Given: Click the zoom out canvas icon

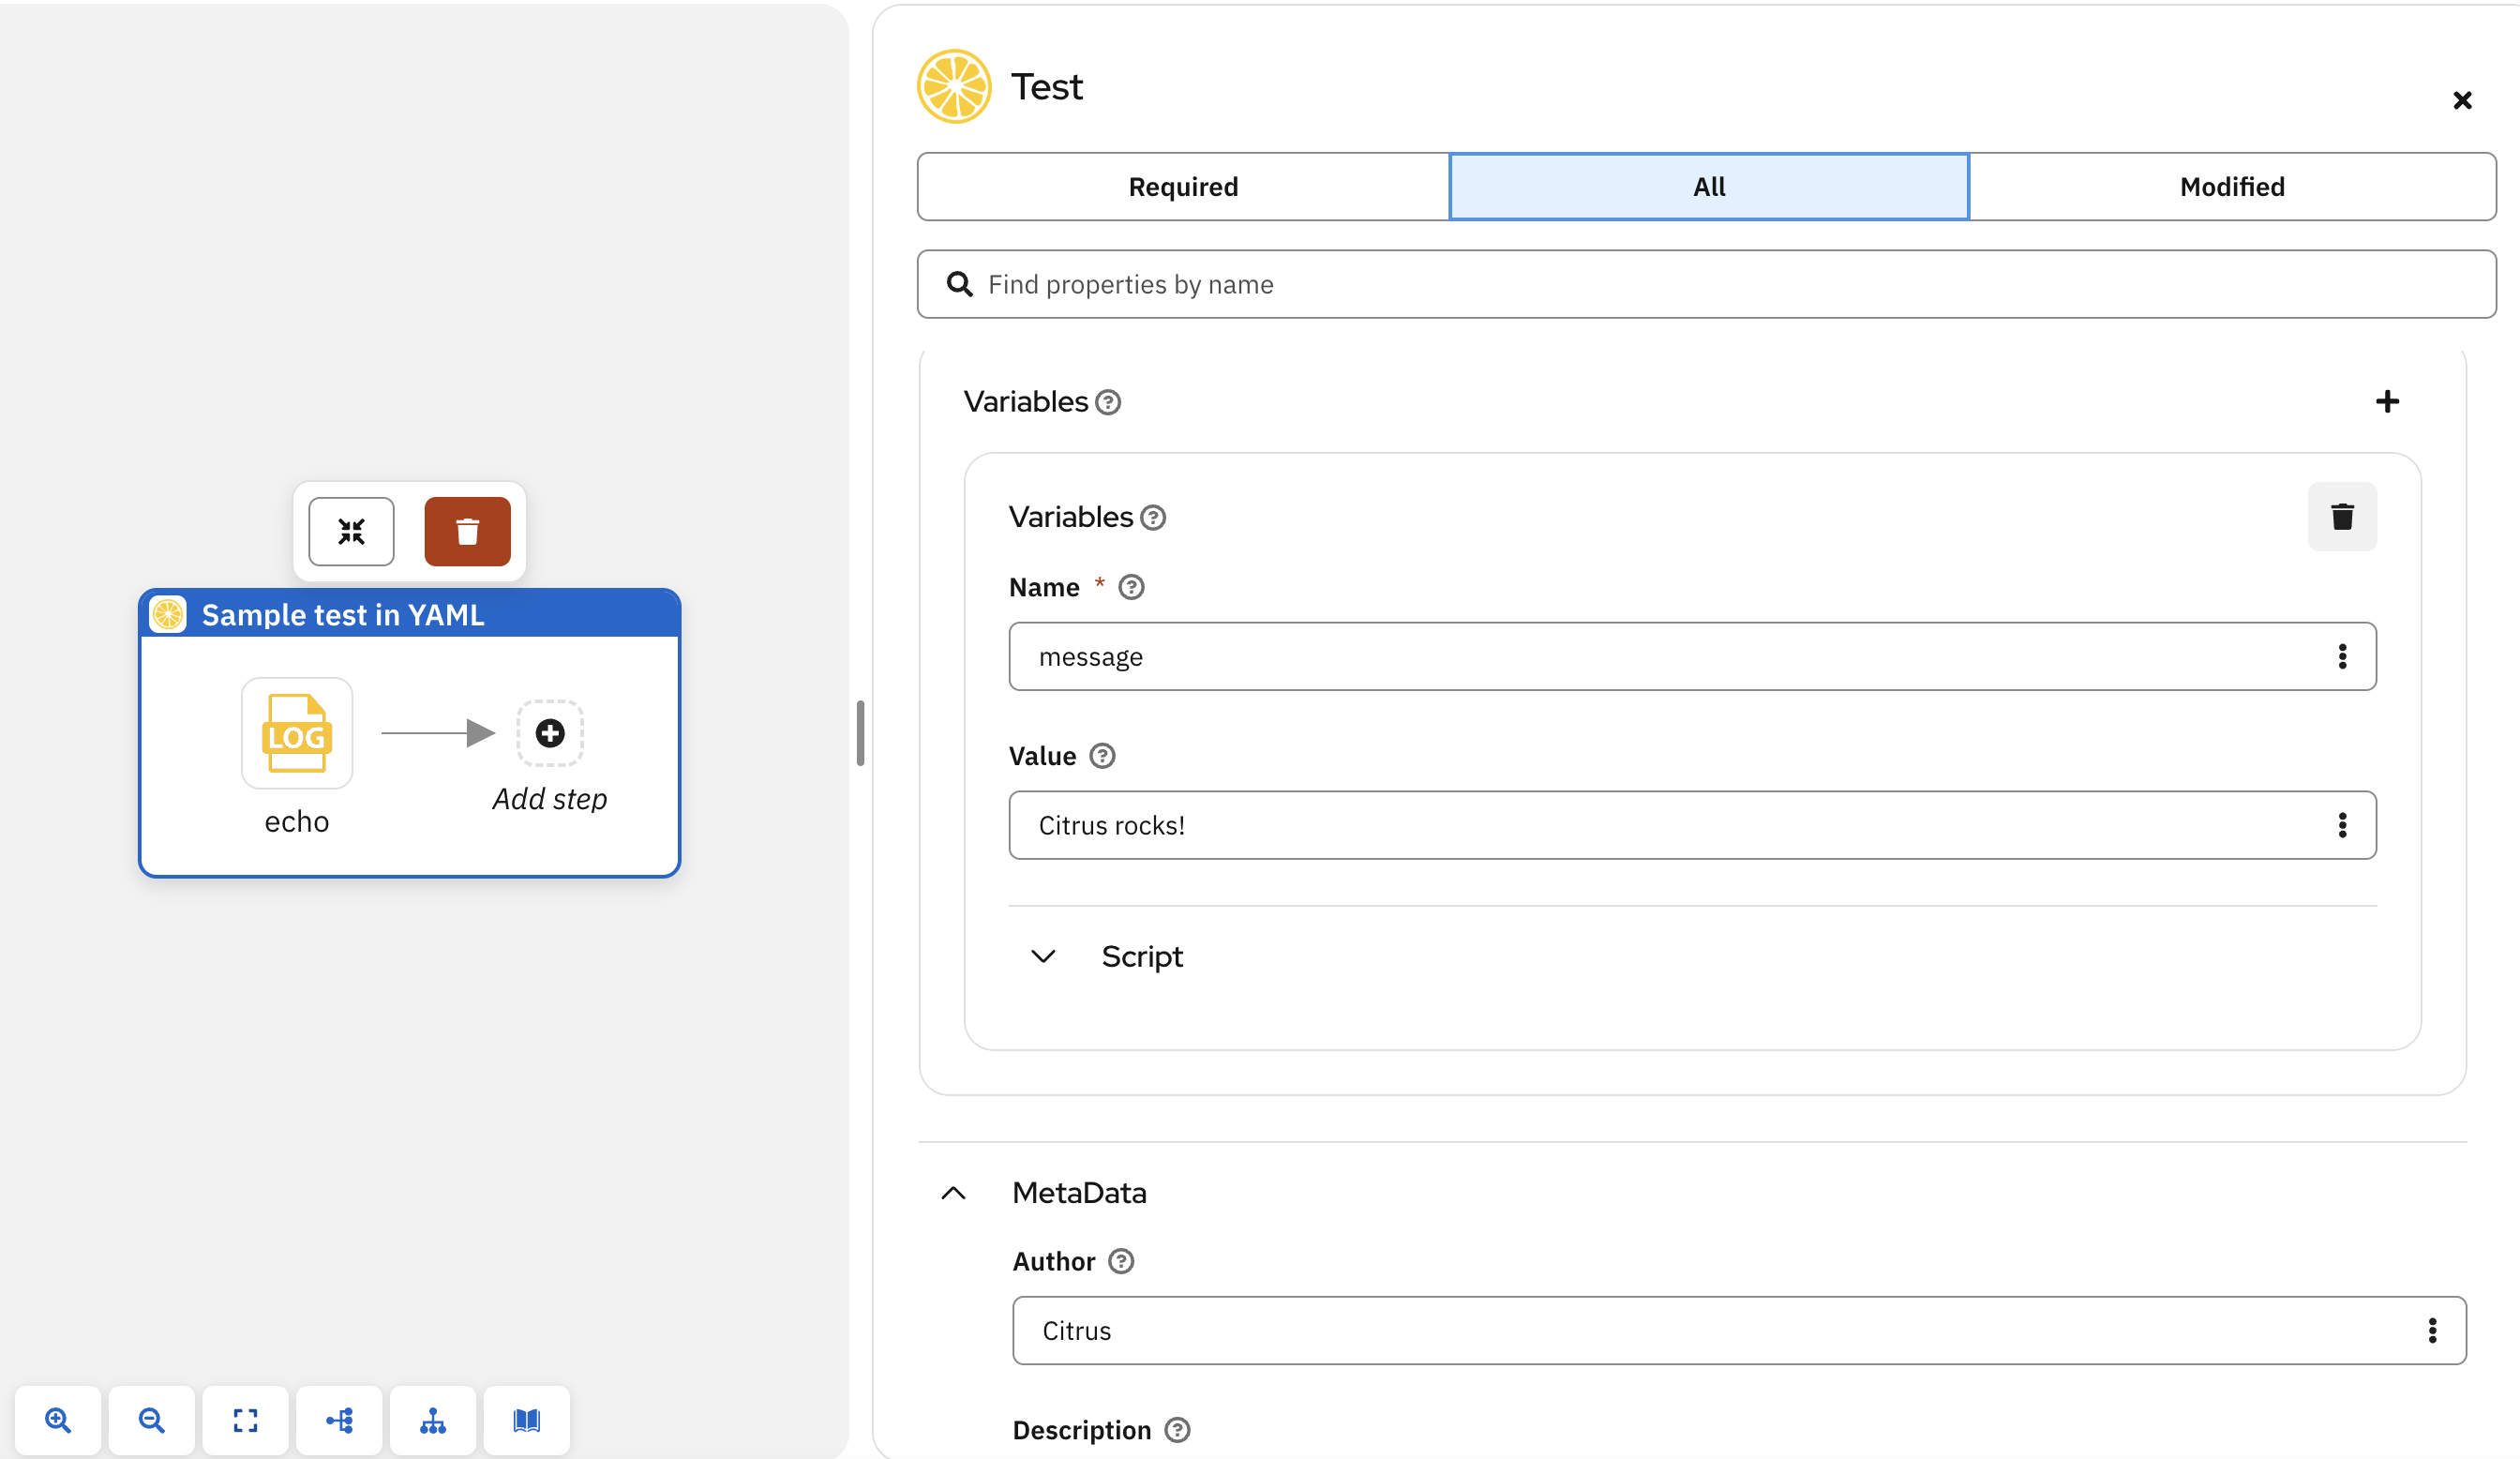Looking at the screenshot, I should tap(152, 1420).
